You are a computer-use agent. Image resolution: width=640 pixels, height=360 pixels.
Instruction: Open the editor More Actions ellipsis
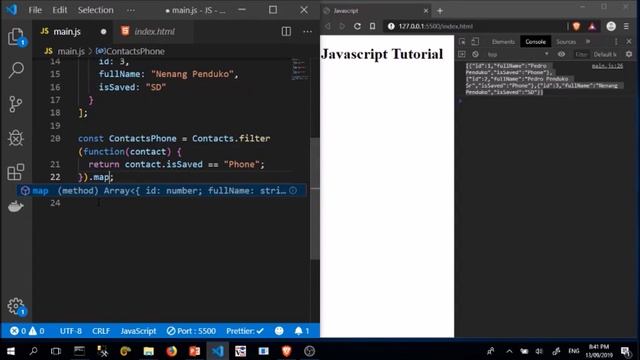point(307,31)
